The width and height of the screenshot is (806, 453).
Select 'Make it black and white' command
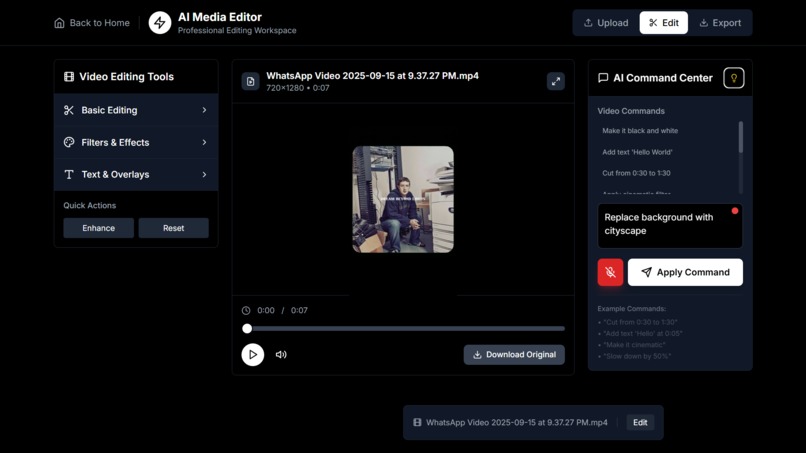tap(640, 131)
